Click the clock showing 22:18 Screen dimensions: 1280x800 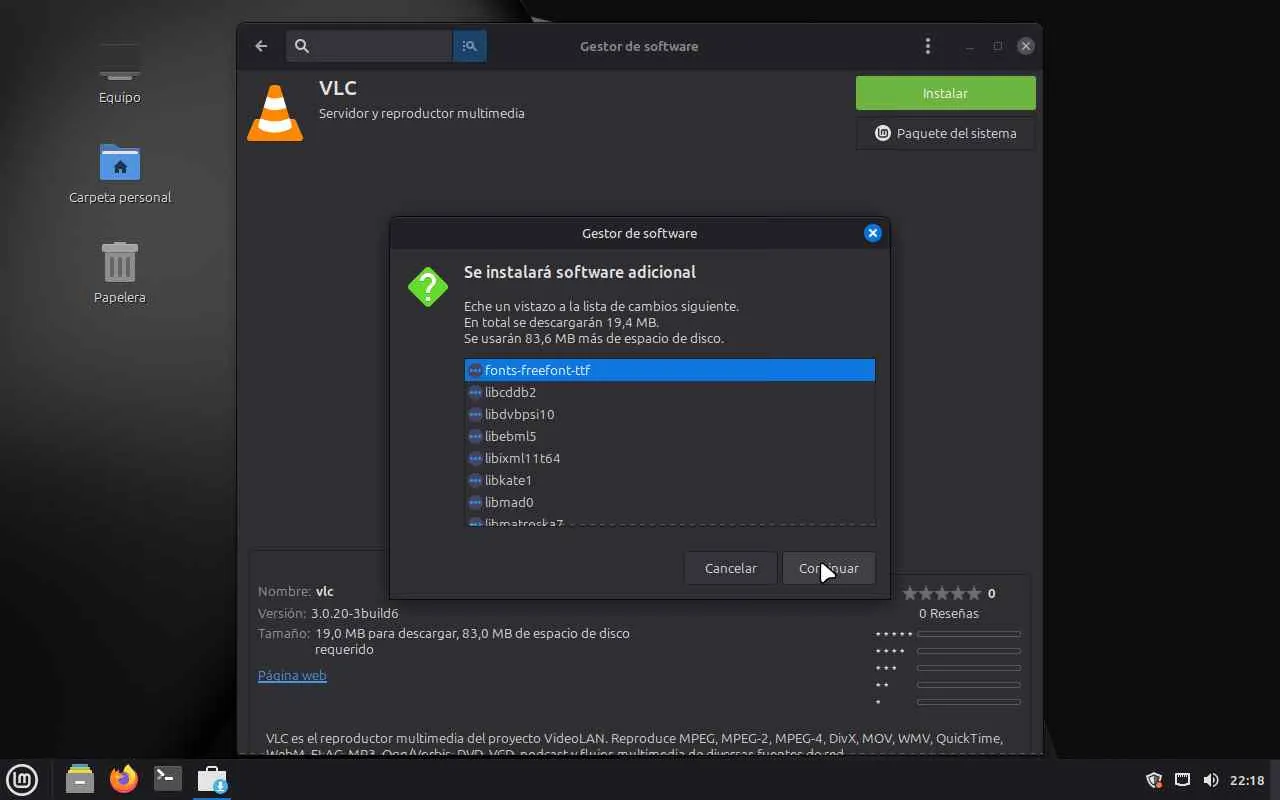[x=1247, y=780]
